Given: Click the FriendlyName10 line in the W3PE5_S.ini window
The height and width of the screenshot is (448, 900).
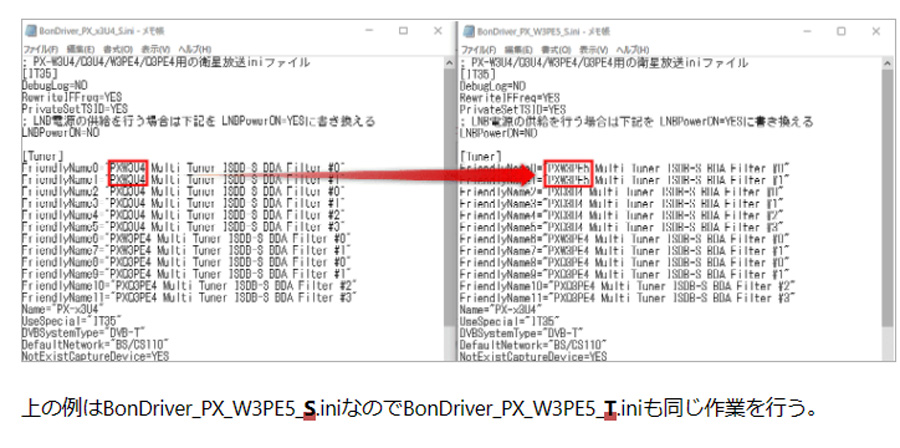Looking at the screenshot, I should [x=628, y=286].
